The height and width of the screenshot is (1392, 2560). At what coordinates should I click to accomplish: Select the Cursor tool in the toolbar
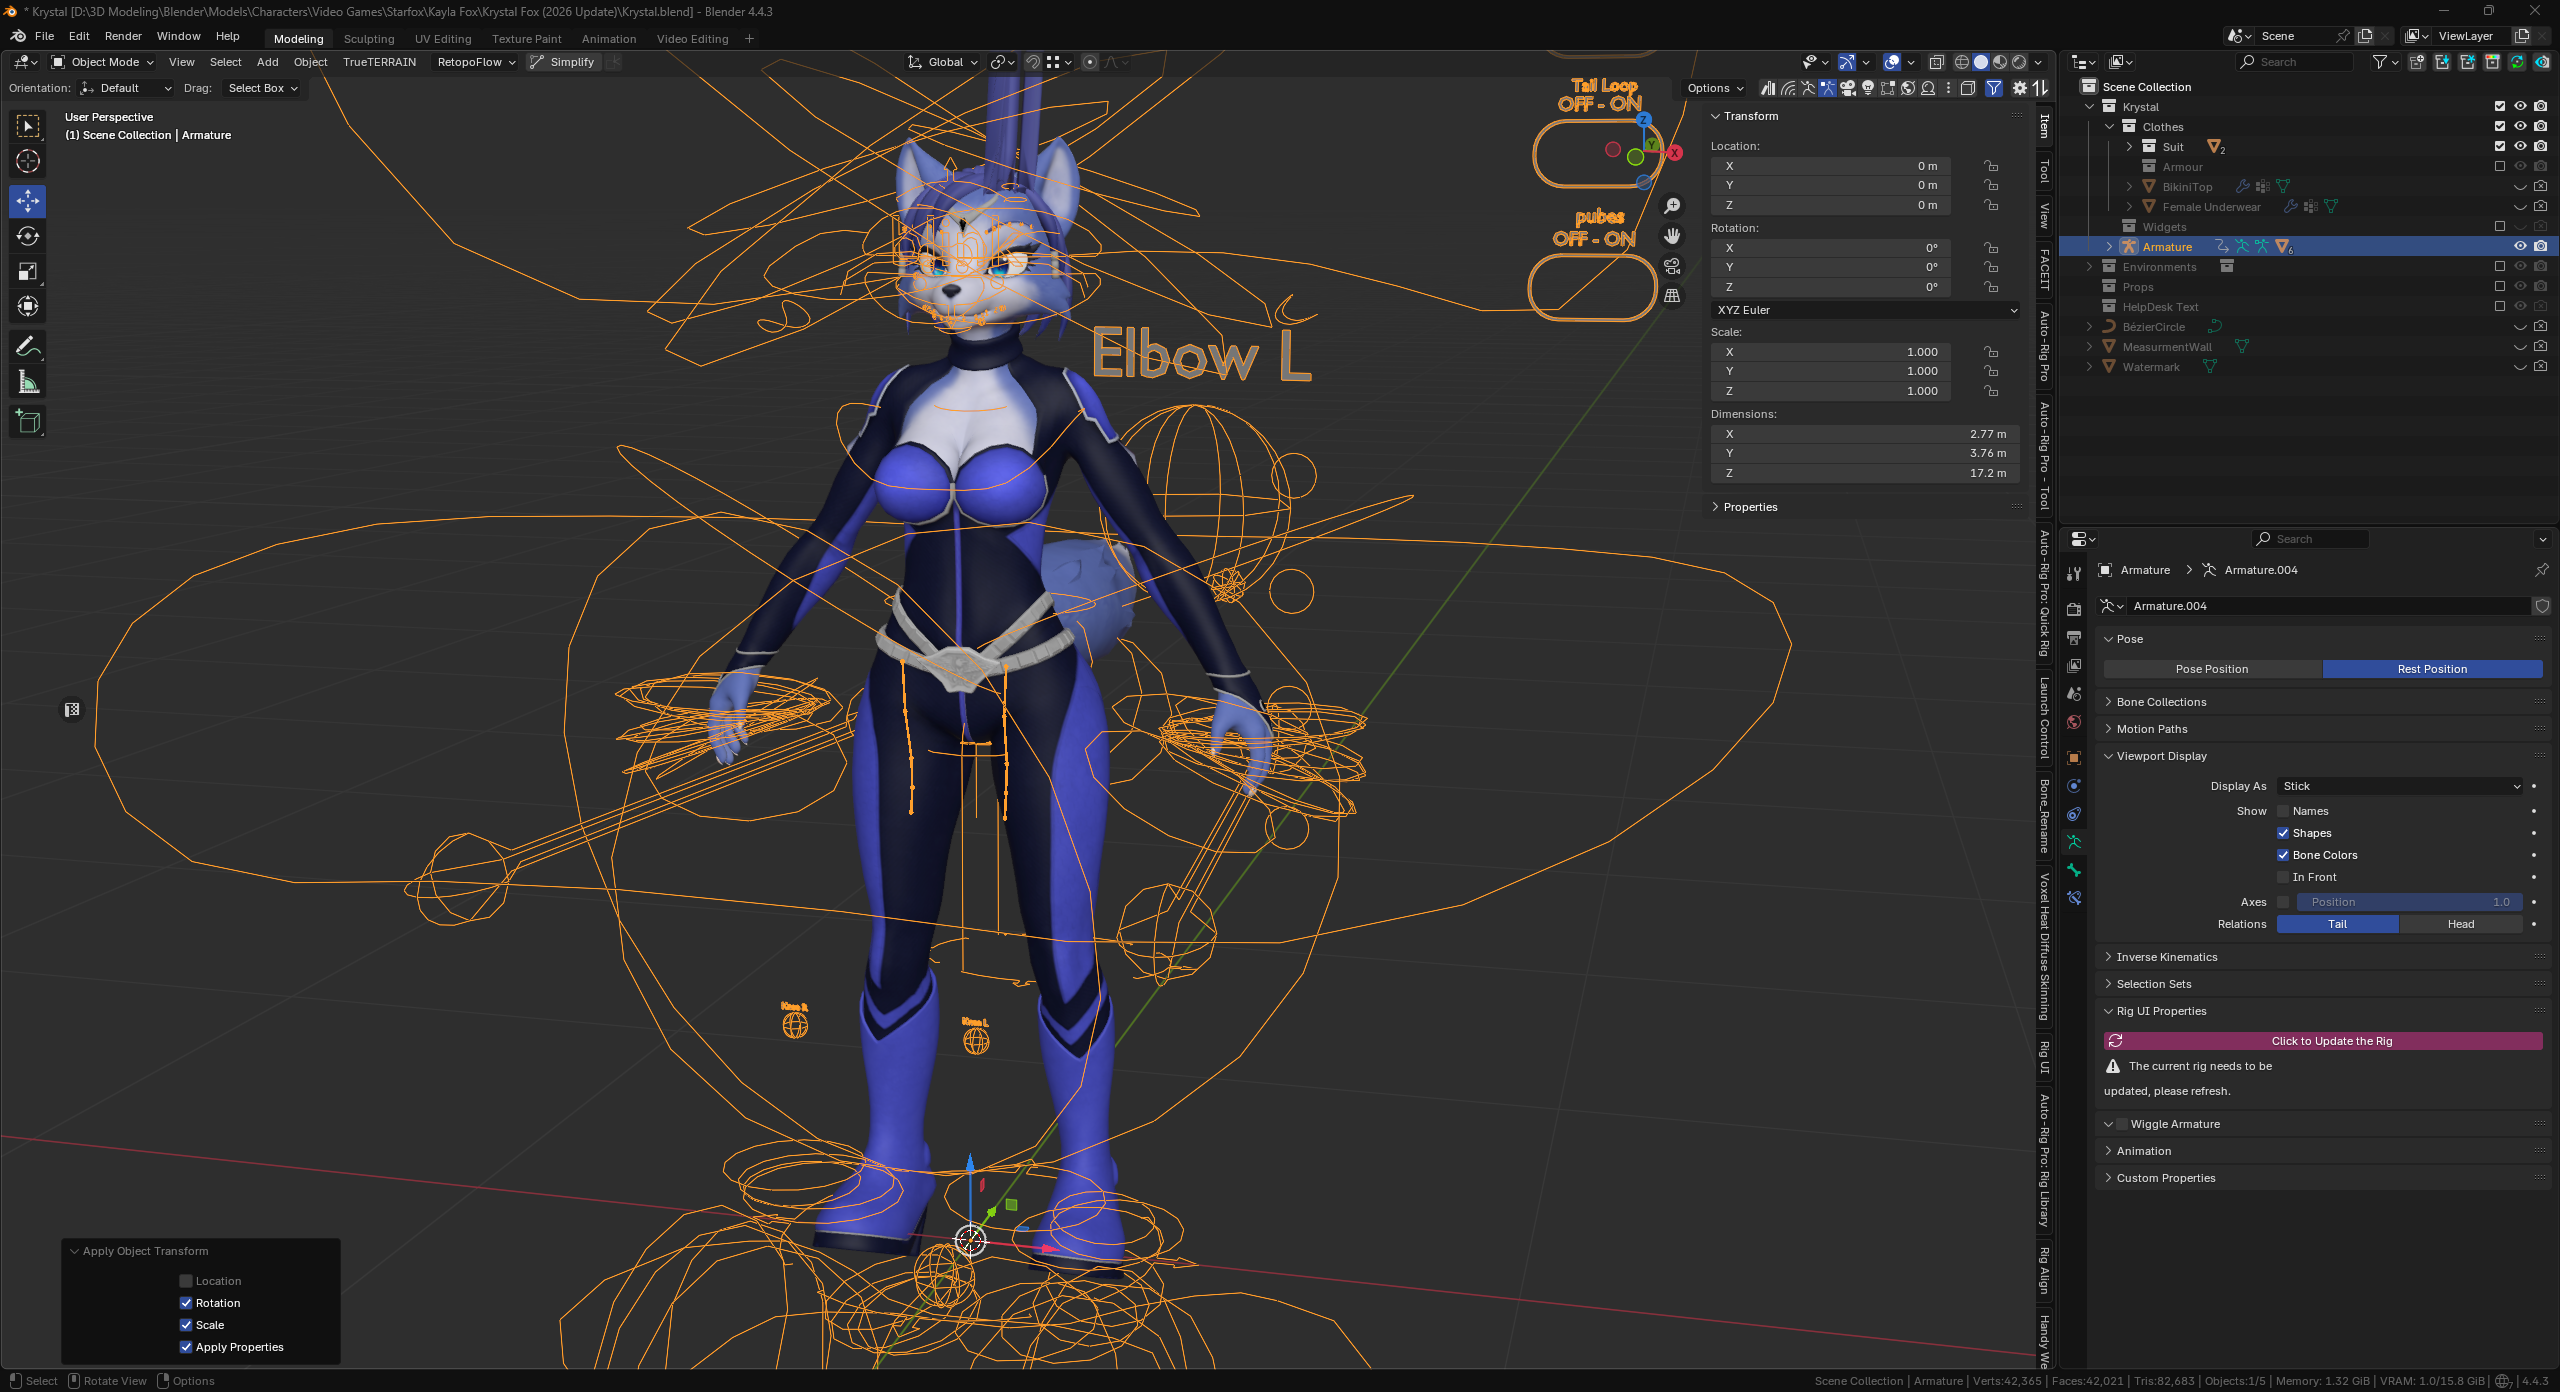(x=28, y=161)
